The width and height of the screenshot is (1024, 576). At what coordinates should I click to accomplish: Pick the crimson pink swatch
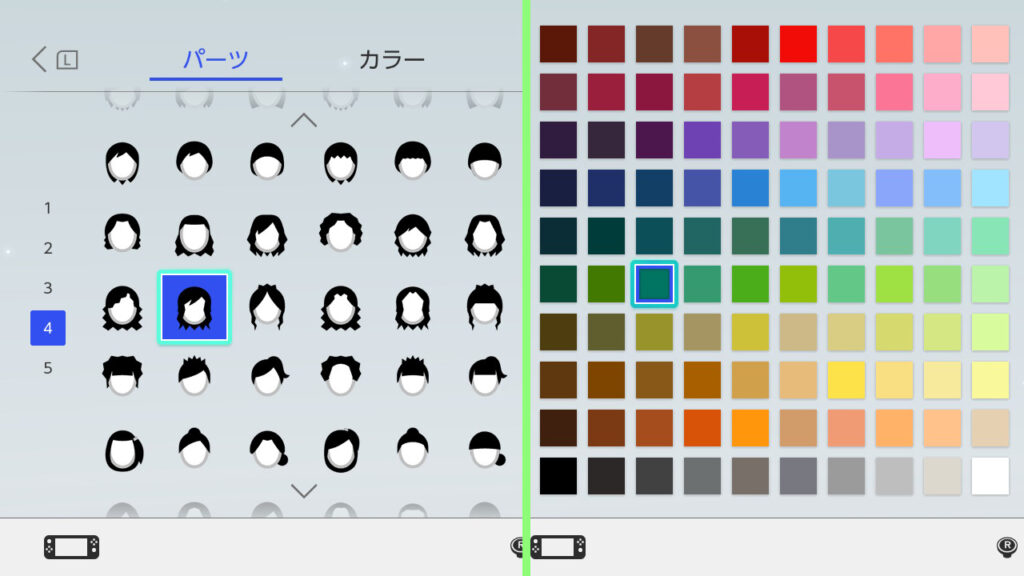(x=750, y=92)
